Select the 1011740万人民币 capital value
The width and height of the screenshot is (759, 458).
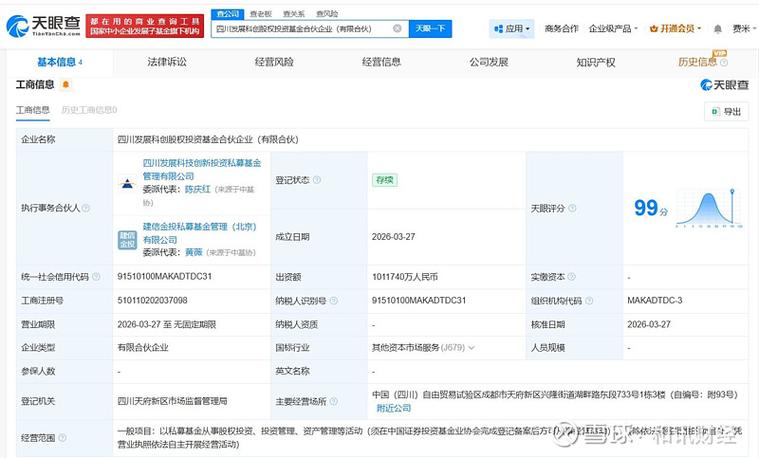point(405,277)
